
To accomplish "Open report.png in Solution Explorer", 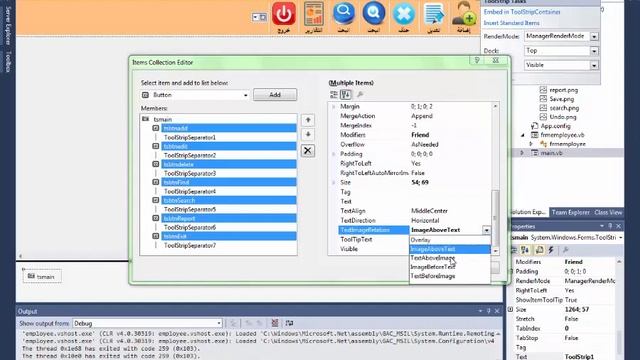I will click(x=563, y=90).
